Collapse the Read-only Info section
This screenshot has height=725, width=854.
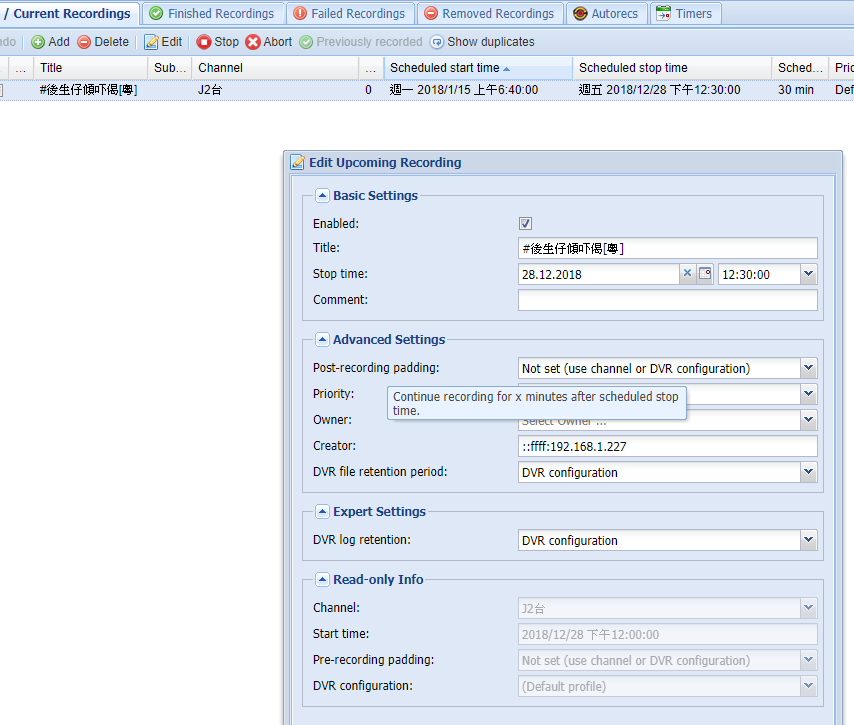[322, 579]
